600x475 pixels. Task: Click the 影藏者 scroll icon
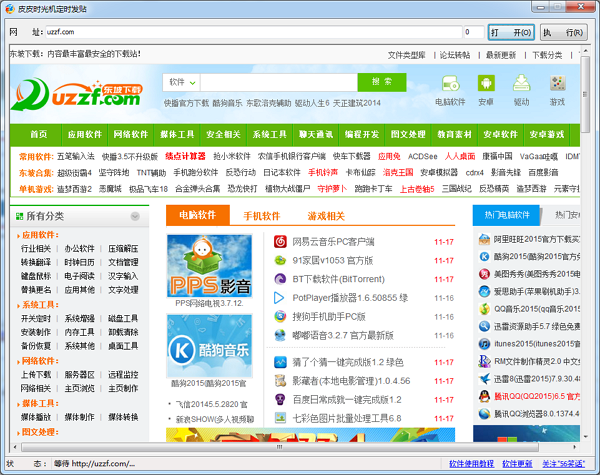coord(280,381)
